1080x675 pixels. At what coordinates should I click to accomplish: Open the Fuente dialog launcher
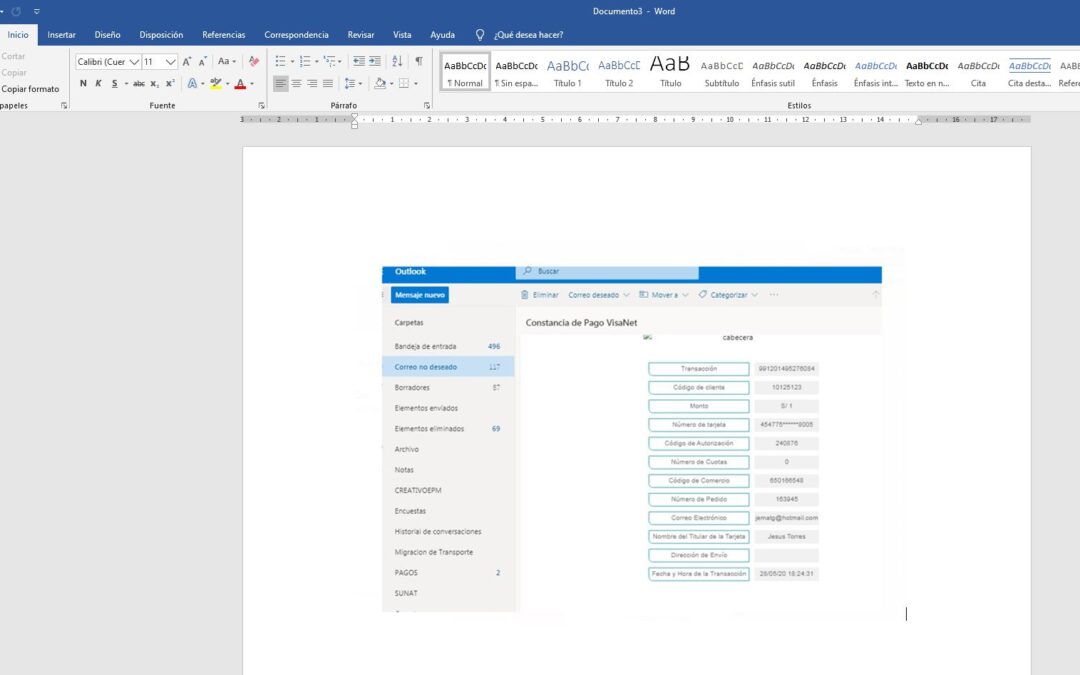point(262,105)
